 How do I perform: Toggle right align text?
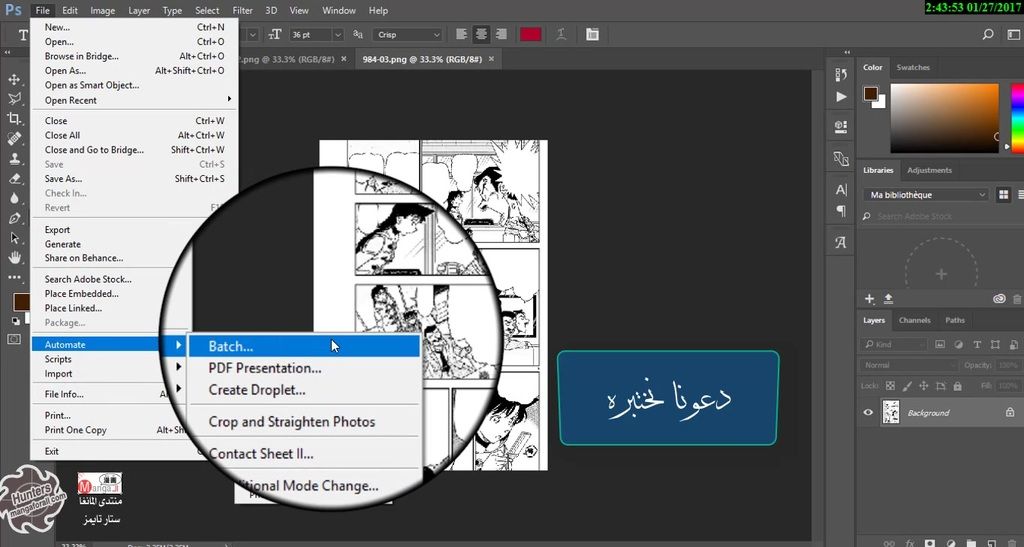point(501,35)
